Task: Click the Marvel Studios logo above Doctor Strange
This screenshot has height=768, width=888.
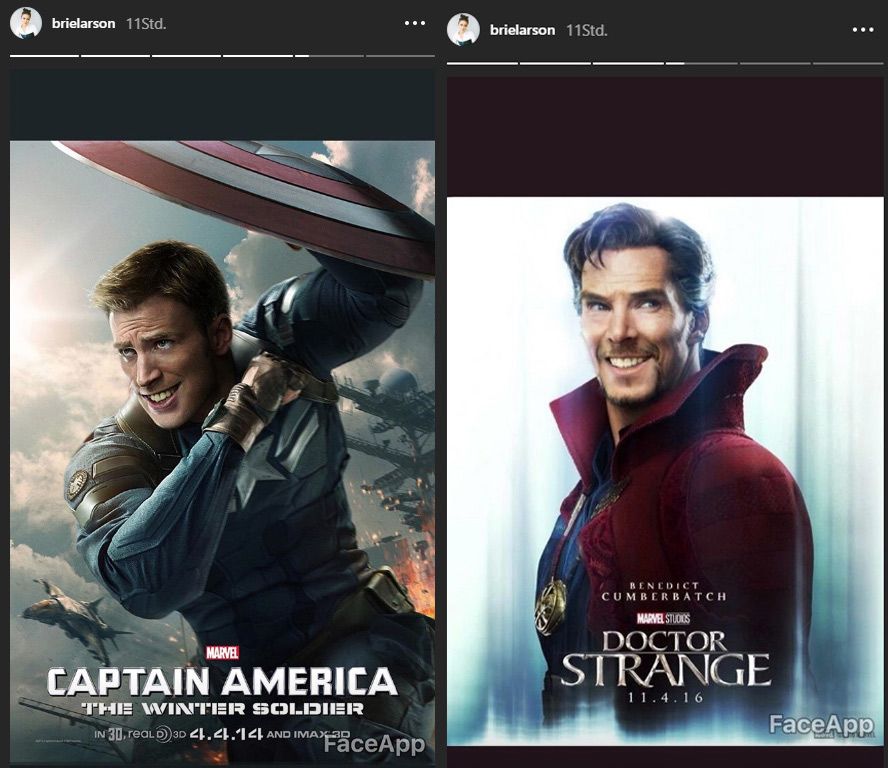Action: click(663, 618)
